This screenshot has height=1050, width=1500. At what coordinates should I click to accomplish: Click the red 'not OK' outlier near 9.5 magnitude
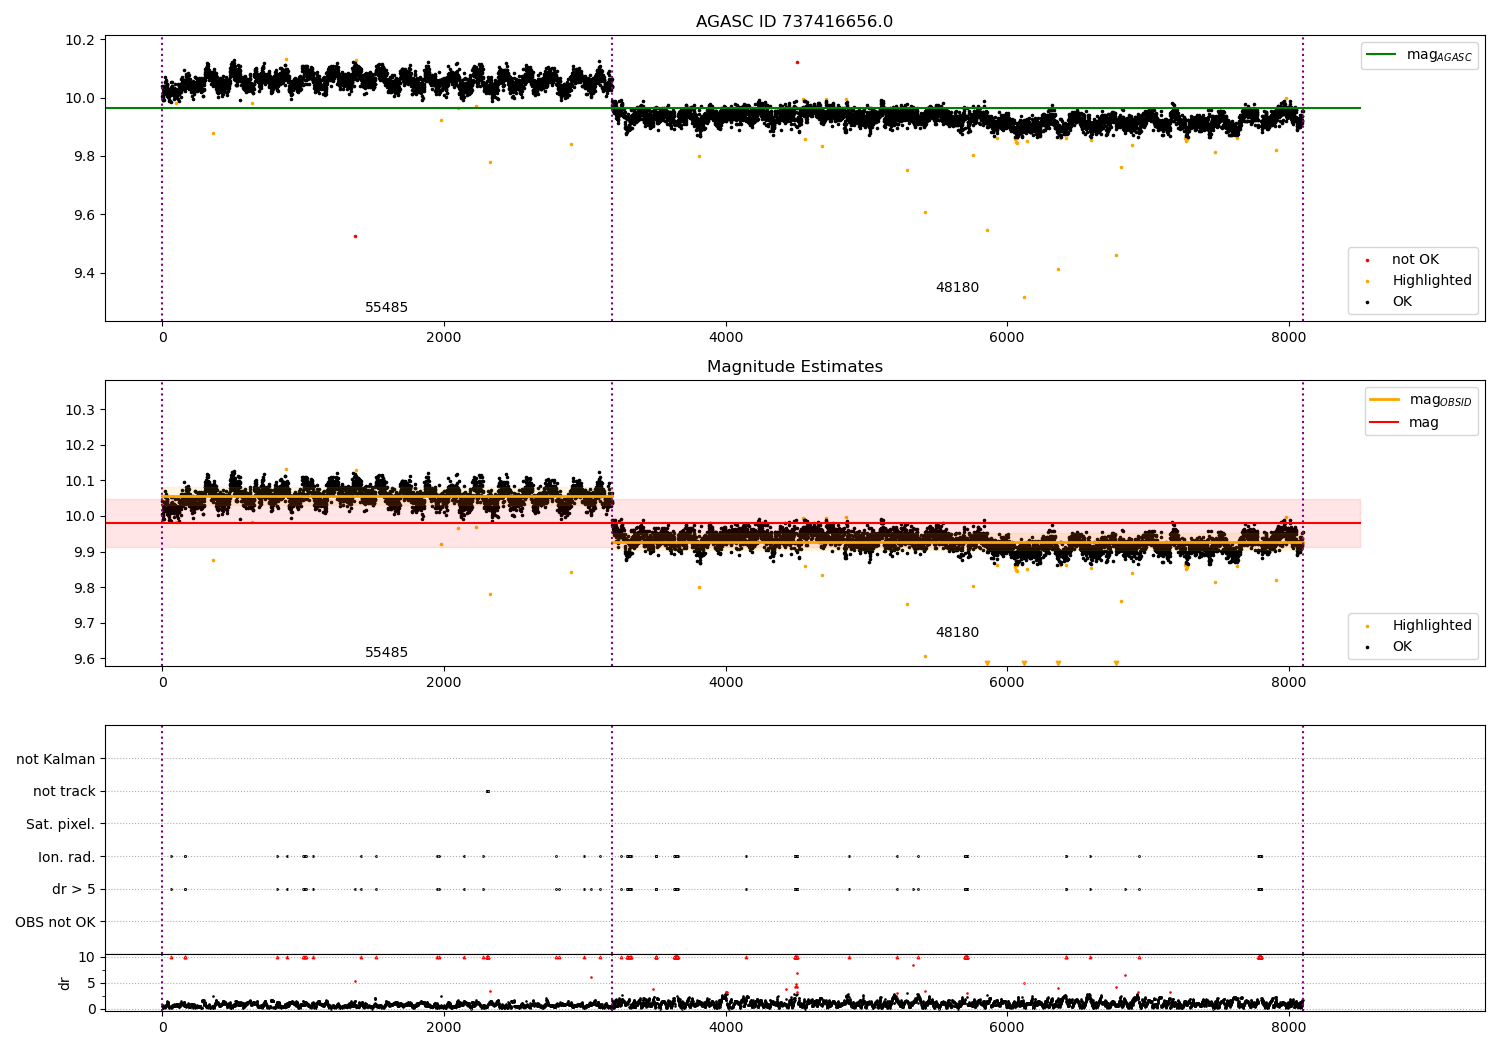pos(355,236)
